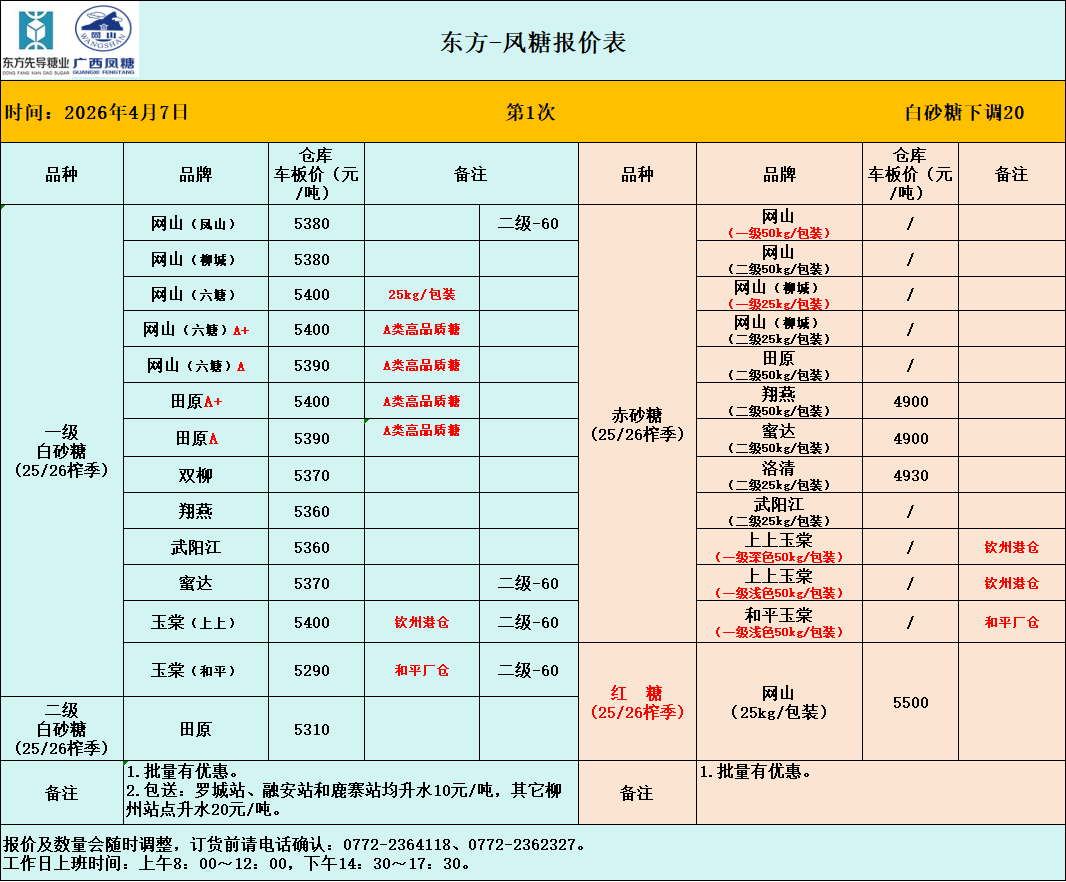Click price 4900 in the 蜜达 赤砂糖 row
The width and height of the screenshot is (1066, 882).
[911, 439]
